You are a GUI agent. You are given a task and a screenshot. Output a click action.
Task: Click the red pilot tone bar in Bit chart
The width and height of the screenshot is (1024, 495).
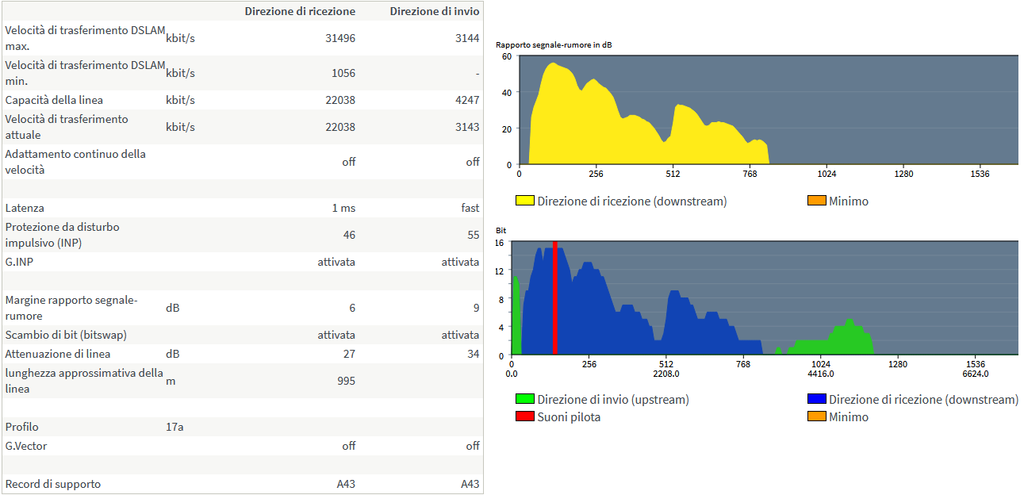554,300
